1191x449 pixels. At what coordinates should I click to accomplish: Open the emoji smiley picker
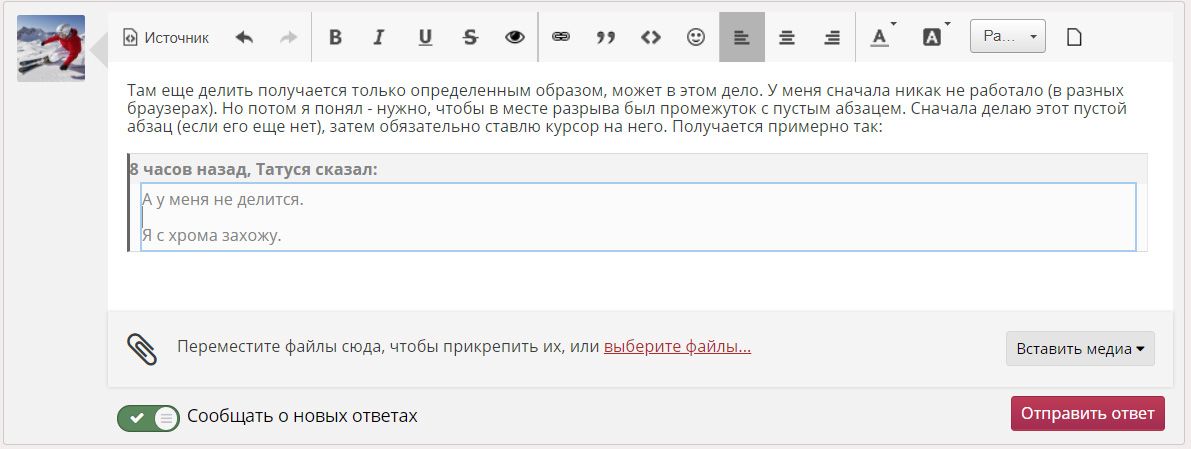[696, 38]
